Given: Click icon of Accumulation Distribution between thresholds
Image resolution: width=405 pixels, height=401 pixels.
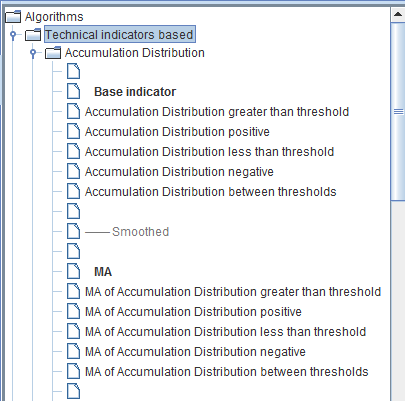Looking at the screenshot, I should point(73,191).
